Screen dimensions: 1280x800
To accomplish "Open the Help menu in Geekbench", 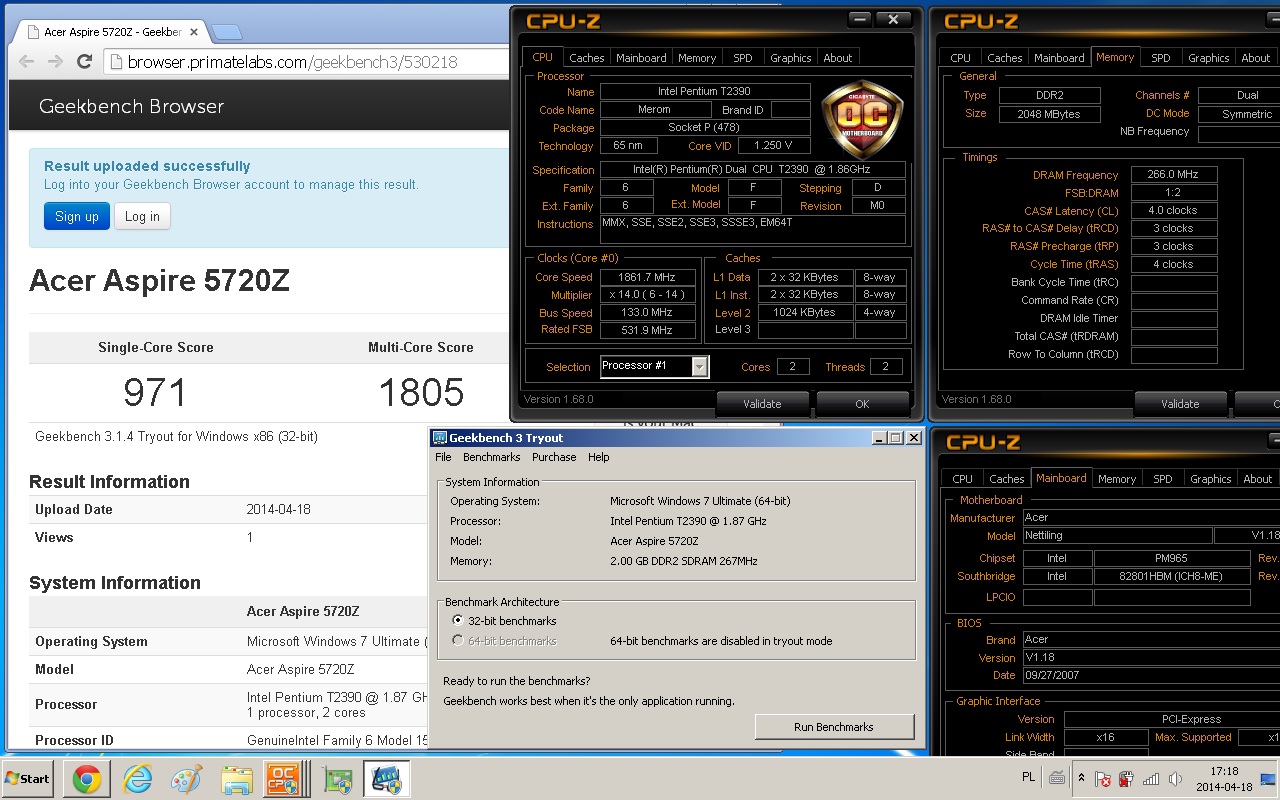I will click(x=598, y=457).
